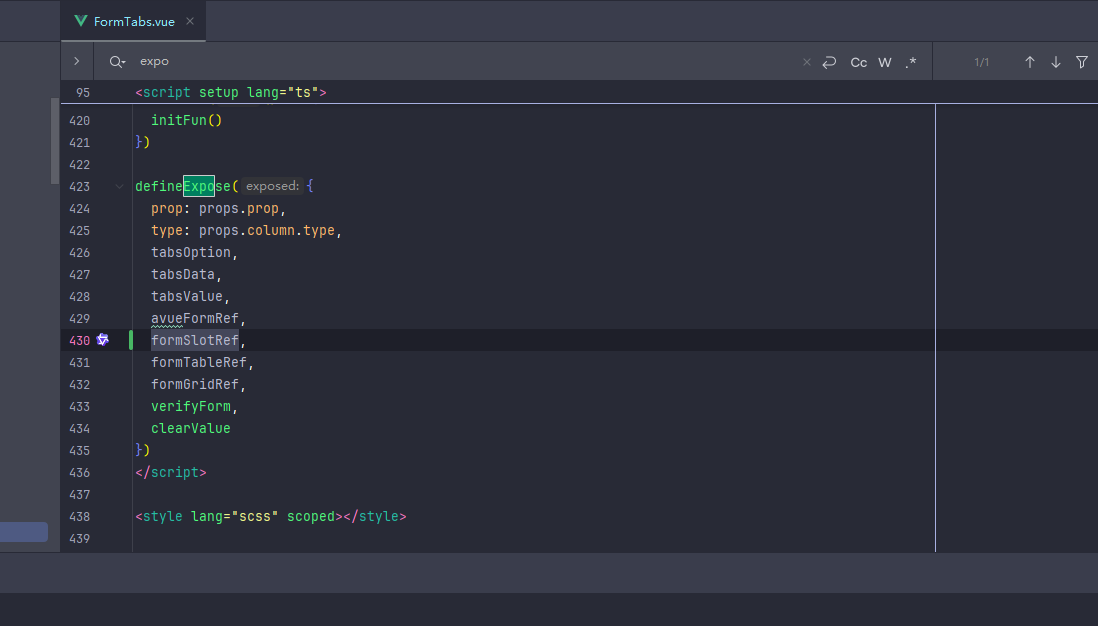Click the sticky line 95 script tag

coord(230,92)
